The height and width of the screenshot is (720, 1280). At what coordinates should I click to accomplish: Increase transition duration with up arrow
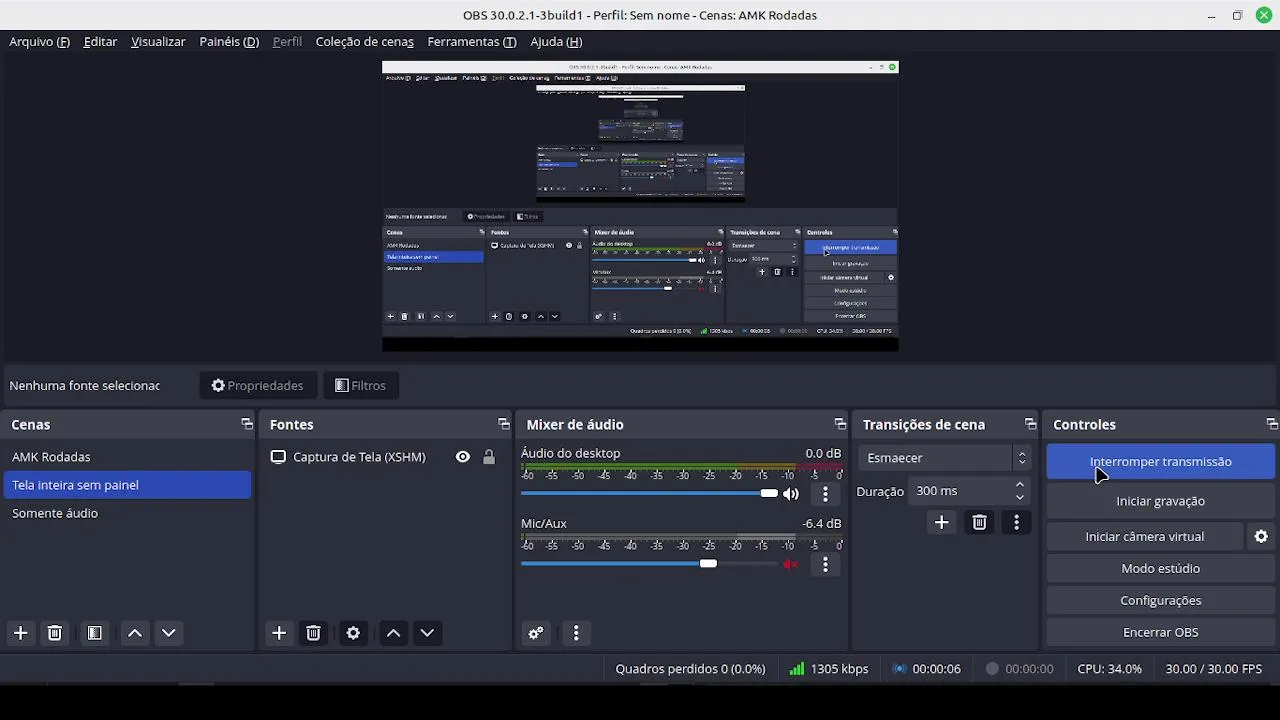click(1020, 485)
